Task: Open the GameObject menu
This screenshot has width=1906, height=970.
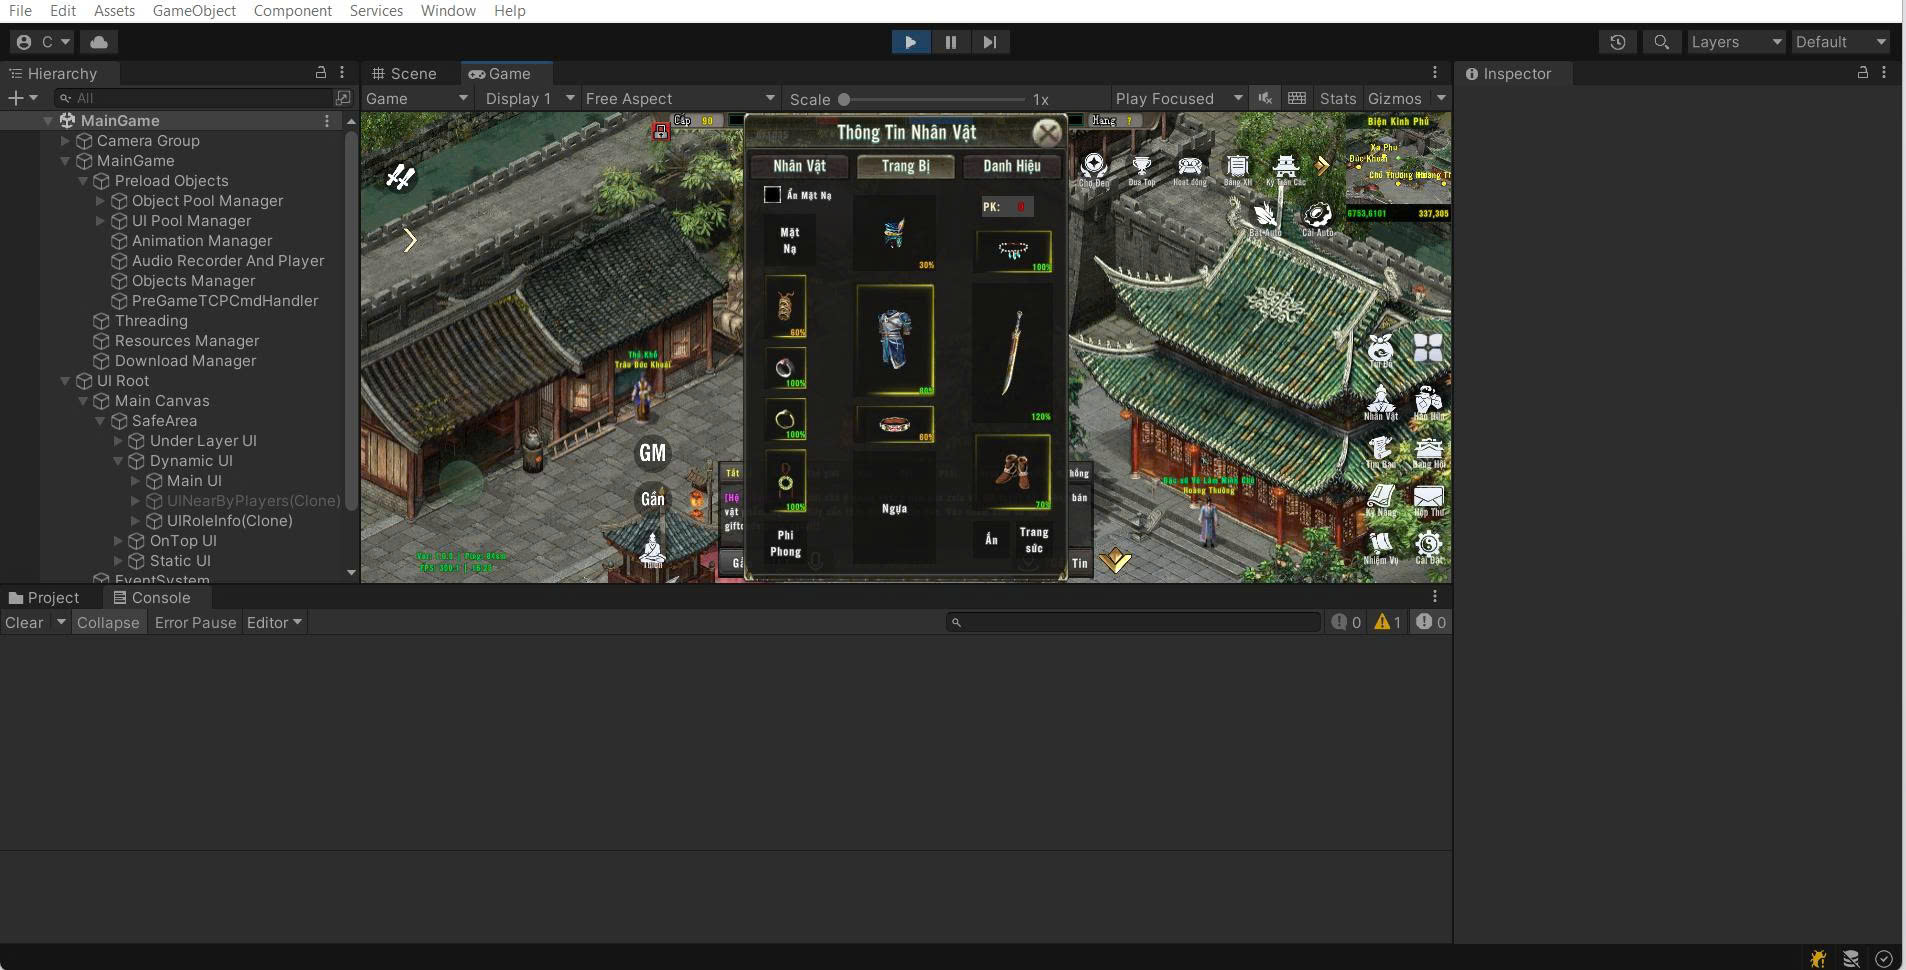Action: pyautogui.click(x=194, y=10)
